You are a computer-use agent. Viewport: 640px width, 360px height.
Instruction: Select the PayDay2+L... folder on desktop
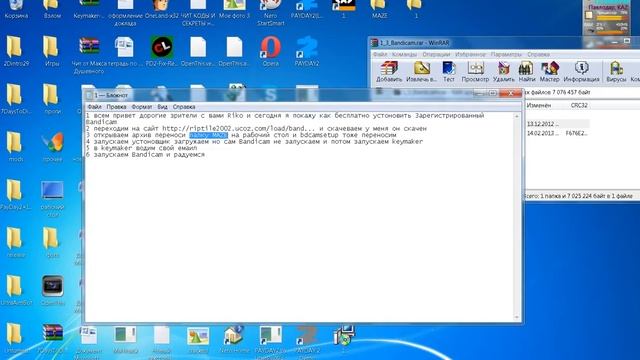(x=16, y=195)
